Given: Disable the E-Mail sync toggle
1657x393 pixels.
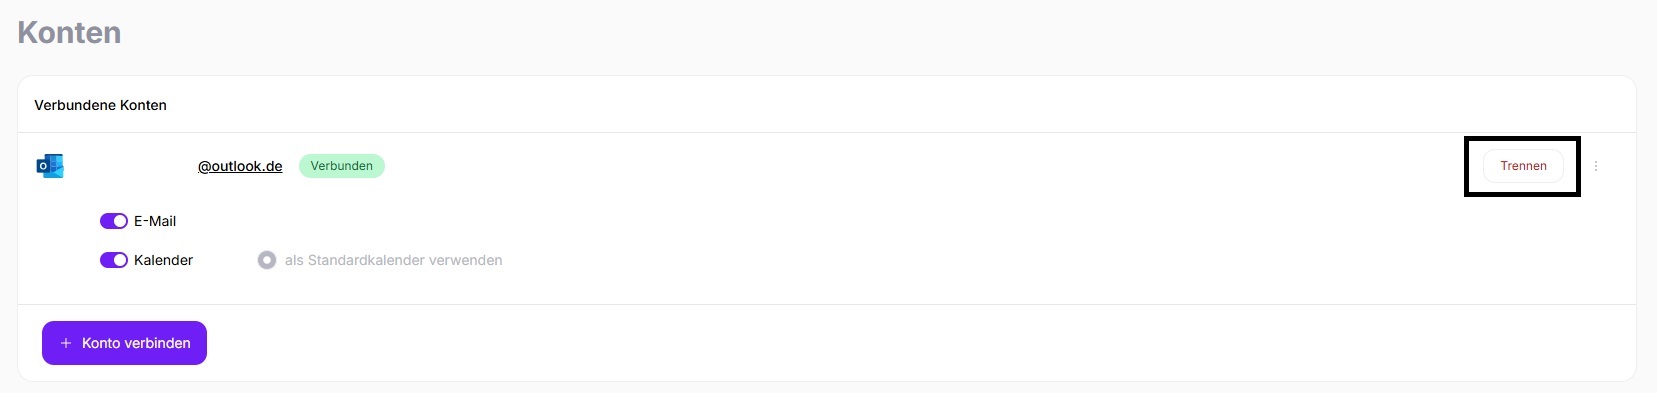Looking at the screenshot, I should pos(114,221).
